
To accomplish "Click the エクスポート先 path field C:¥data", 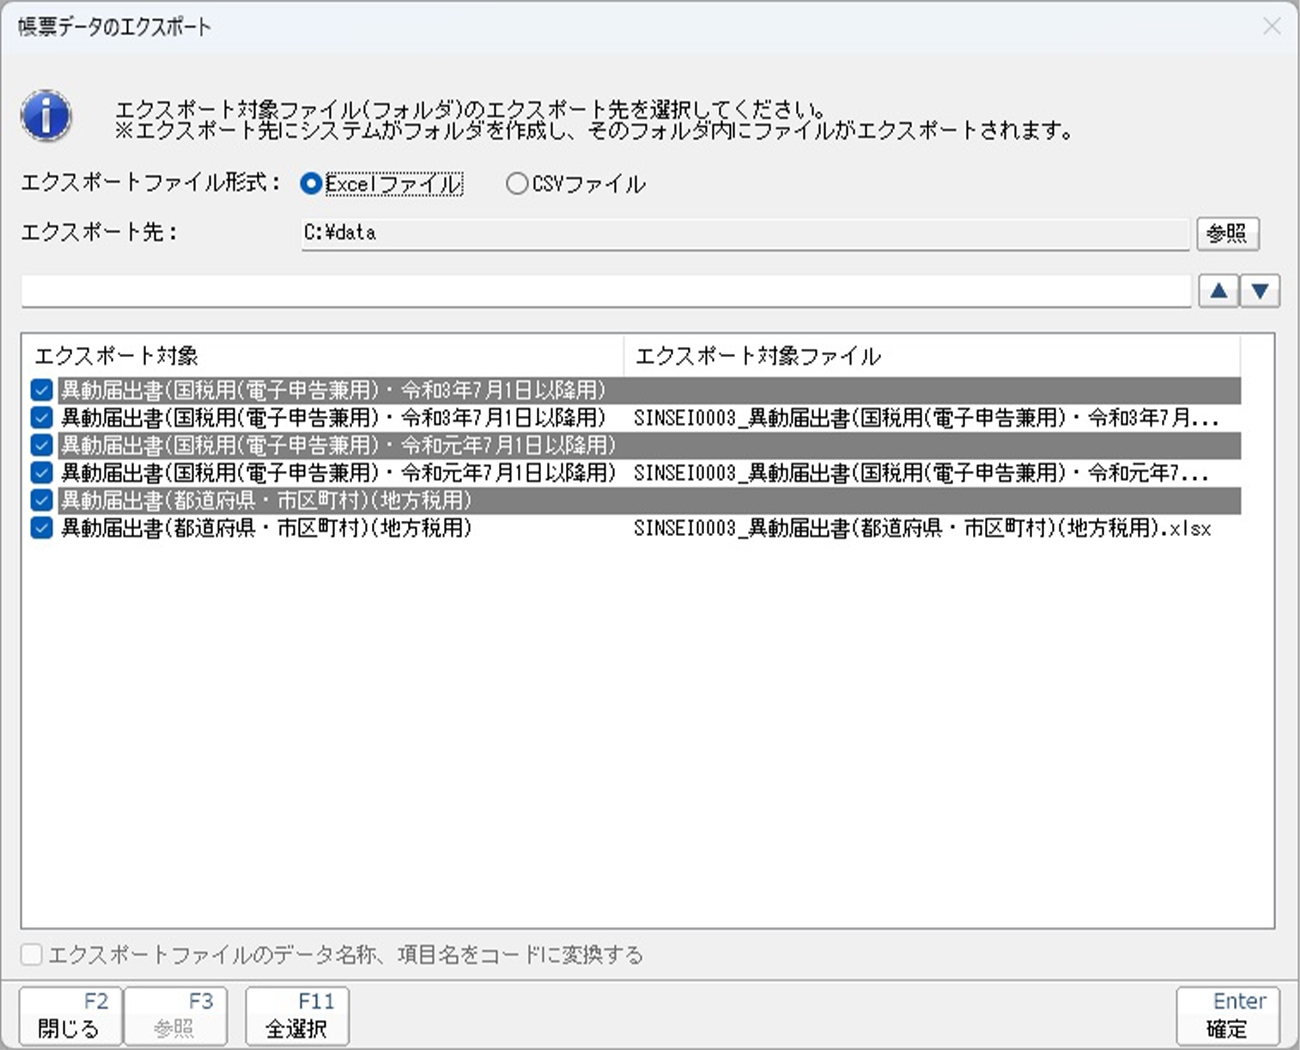I will point(744,233).
